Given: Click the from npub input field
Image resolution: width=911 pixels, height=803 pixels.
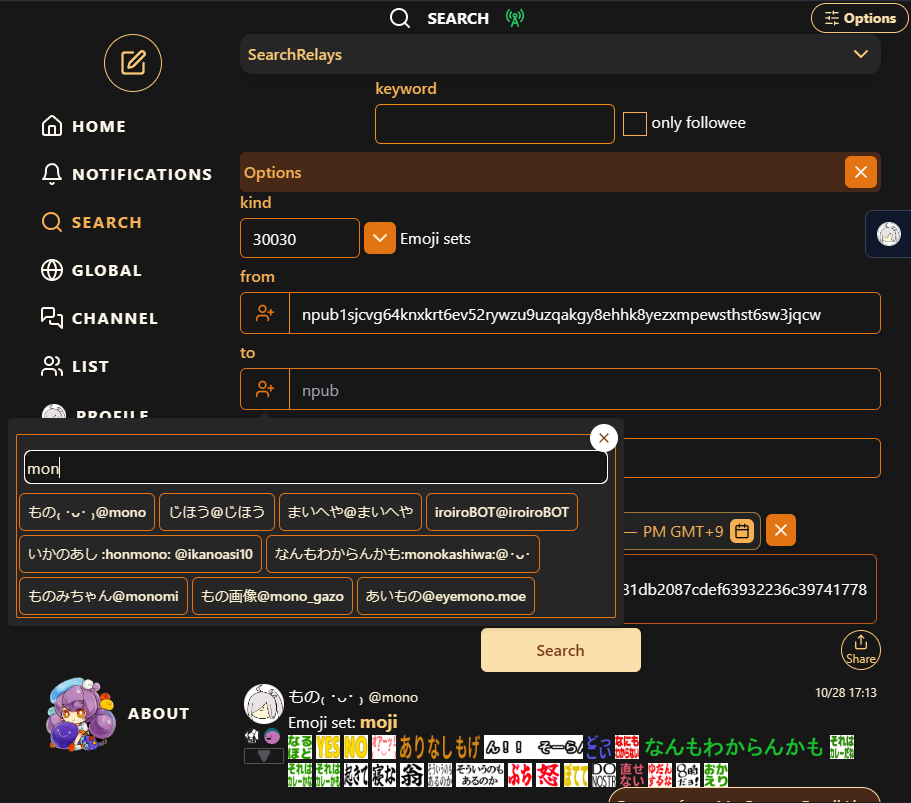Looking at the screenshot, I should 584,313.
